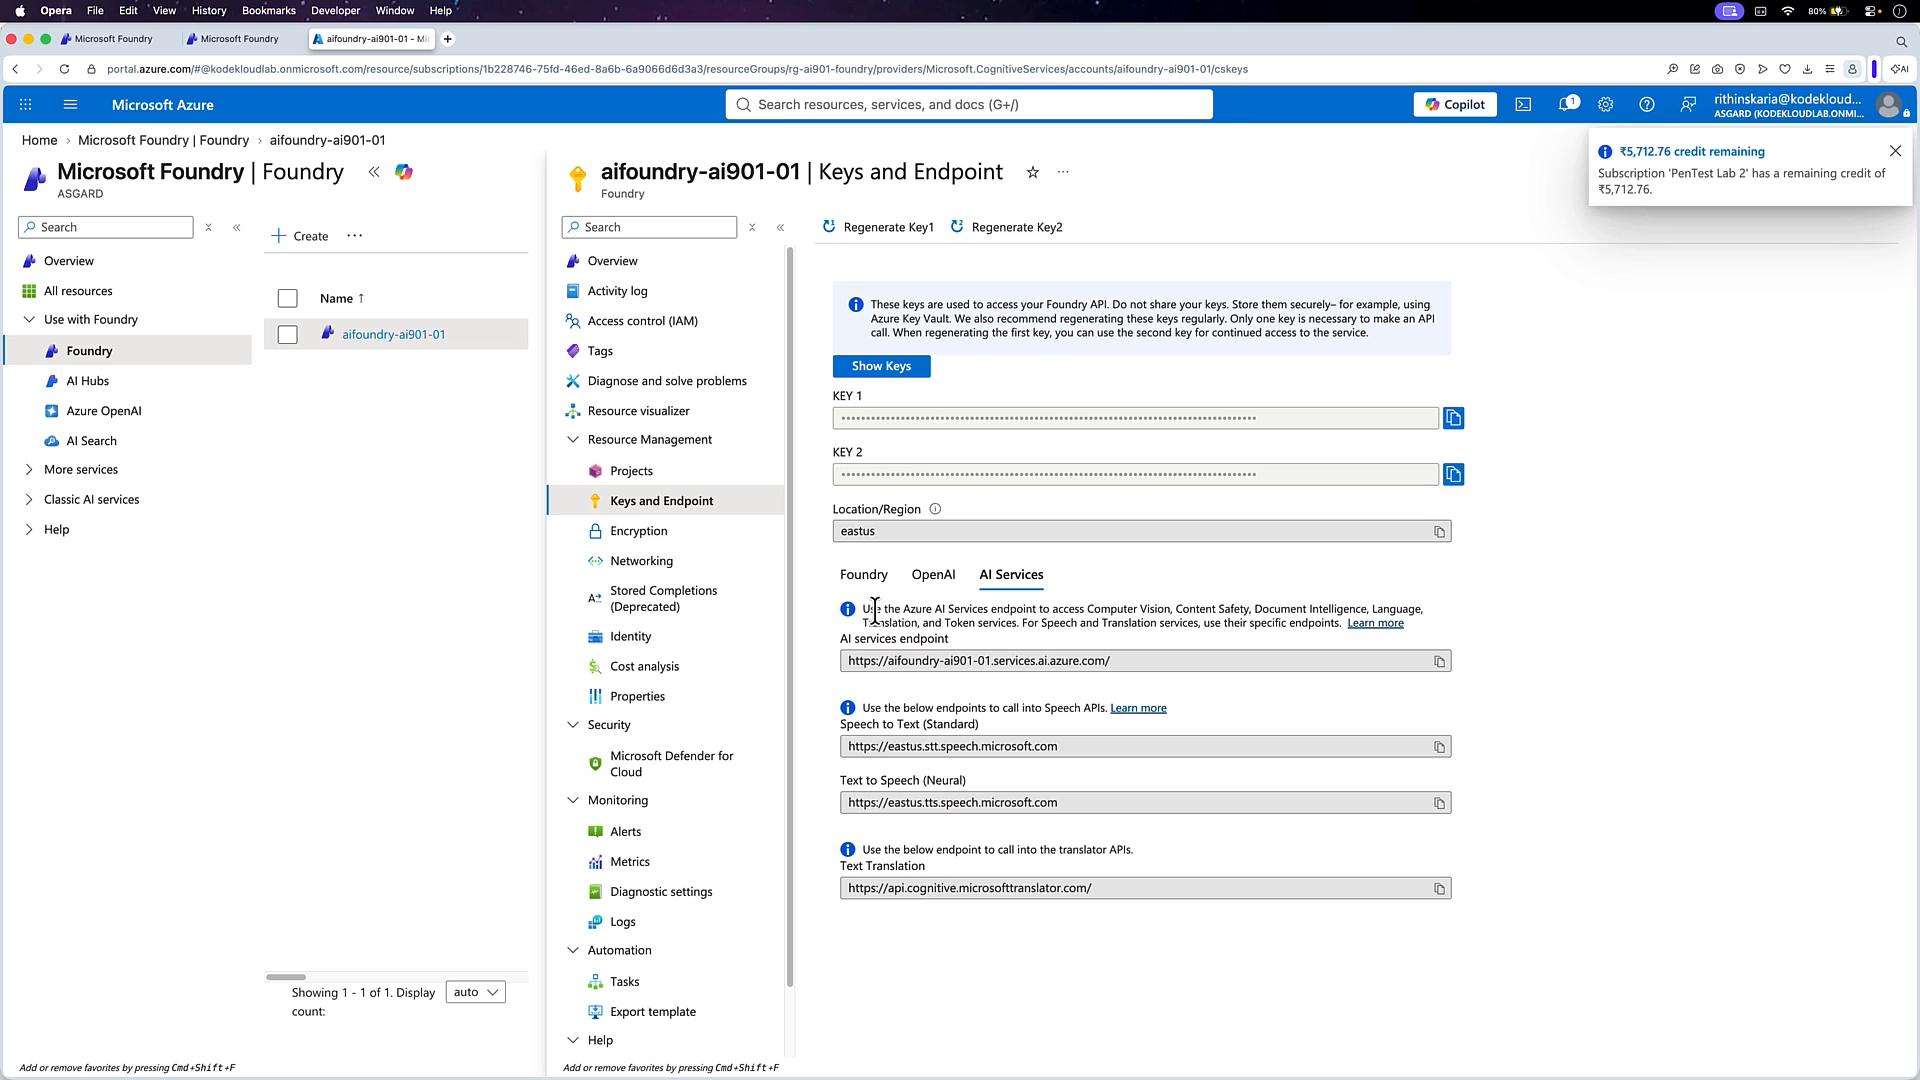Open Azure OpenAI in left sidebar
This screenshot has width=1920, height=1080.
[104, 411]
